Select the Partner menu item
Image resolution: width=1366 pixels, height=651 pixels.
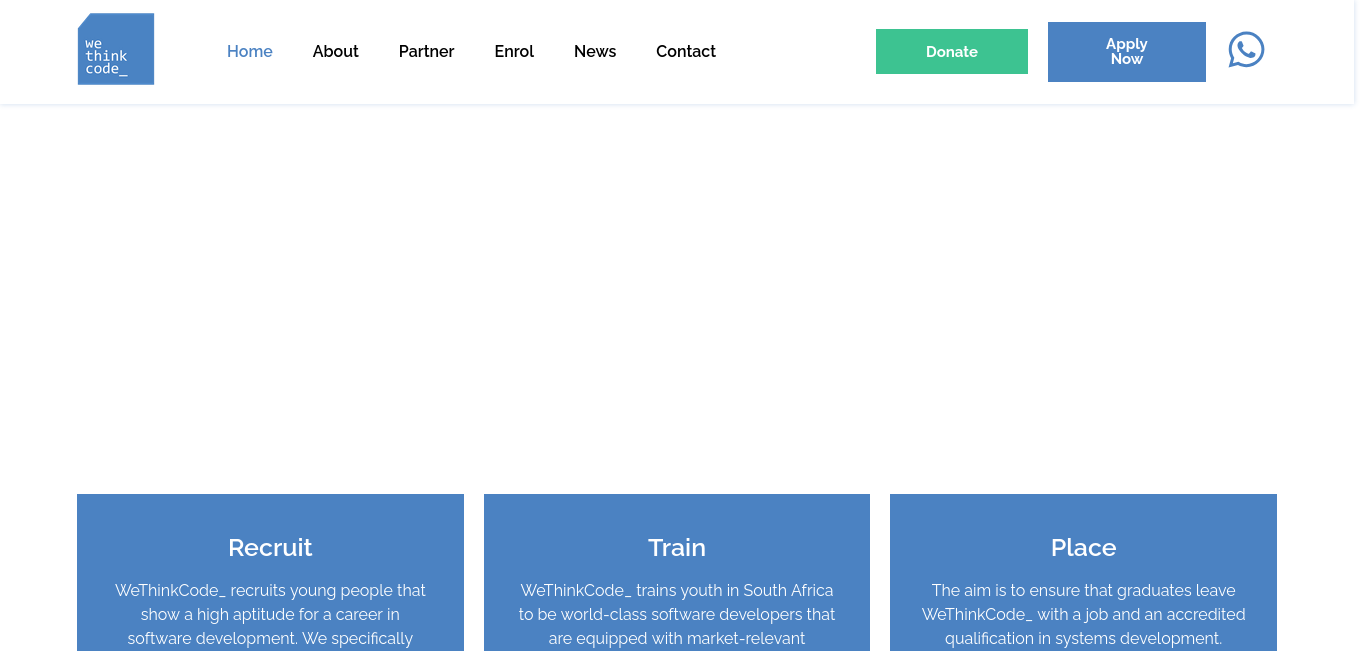coord(426,51)
